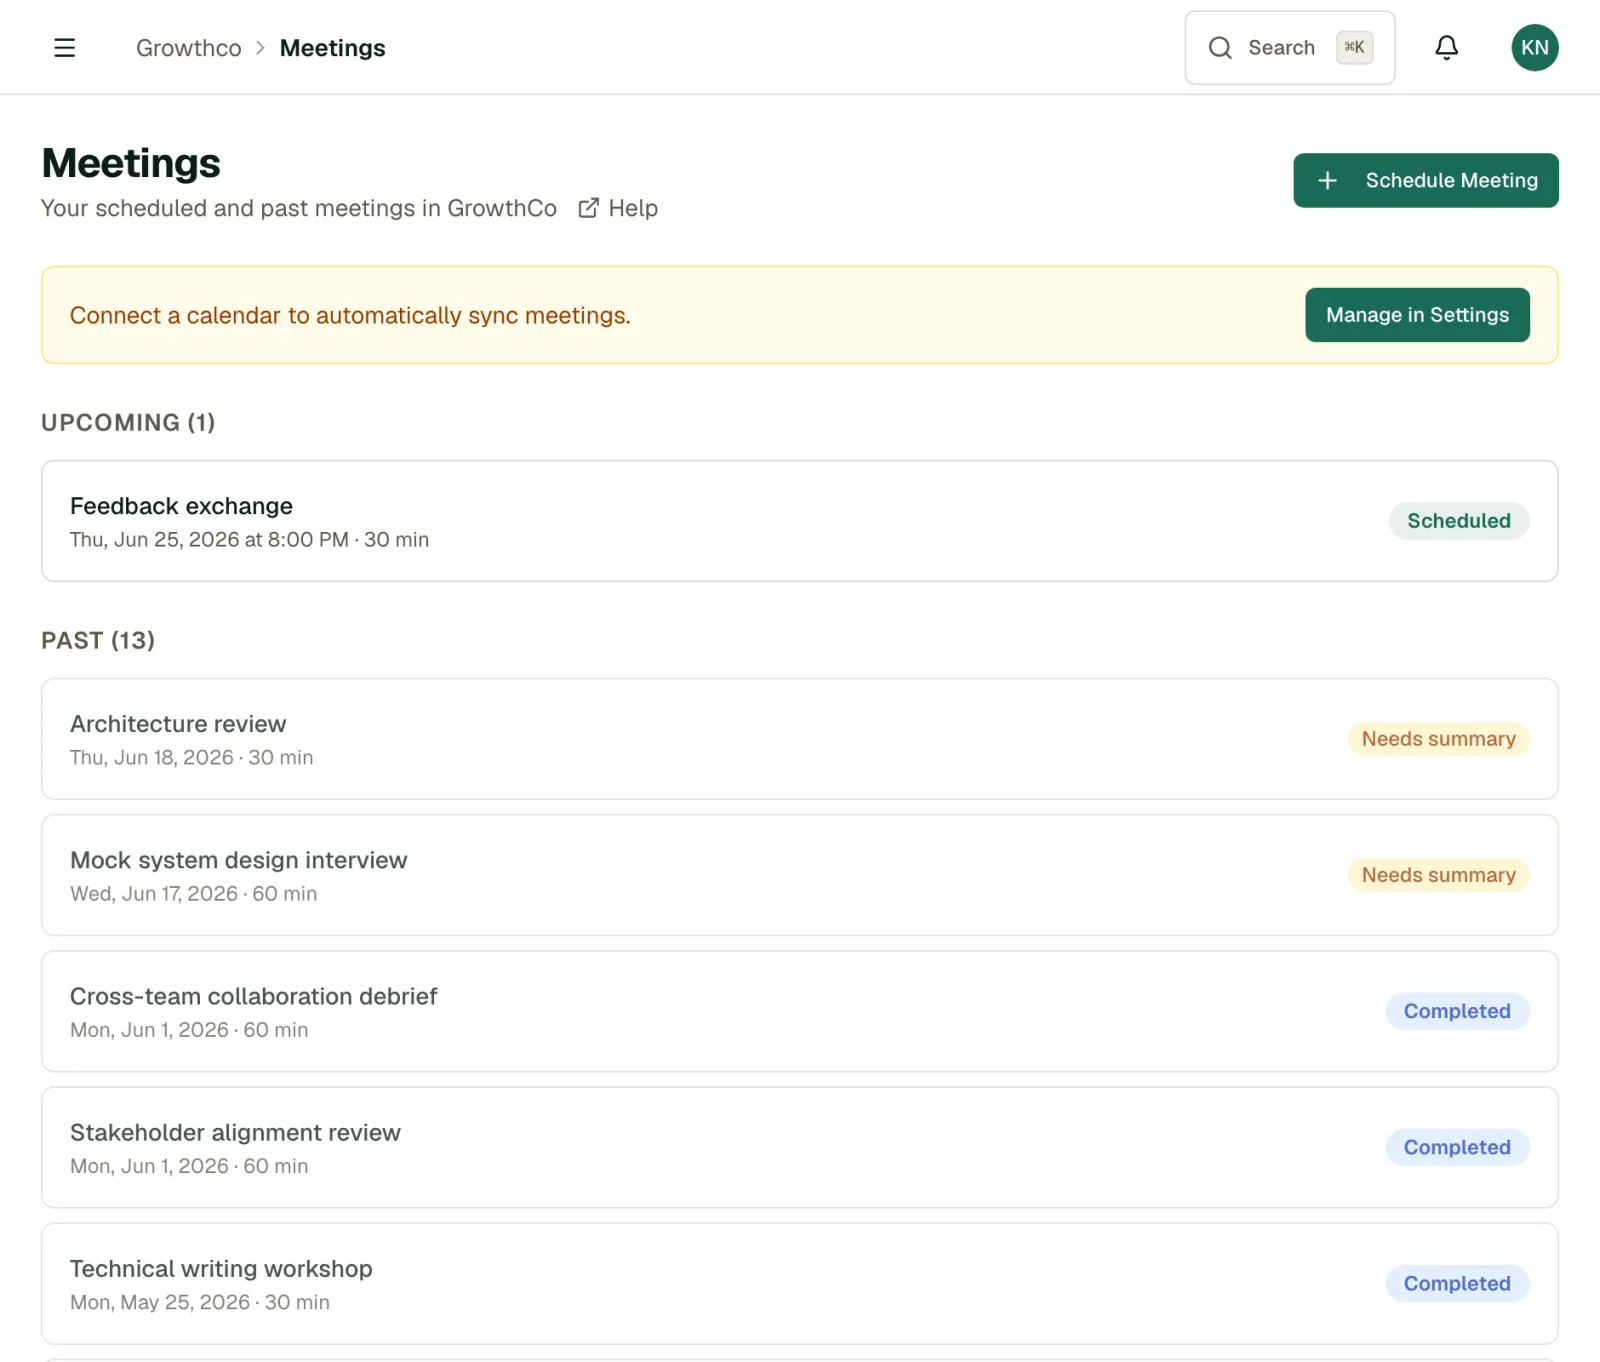The image size is (1600, 1362).
Task: Click the Meetings page title
Action: pyautogui.click(x=131, y=163)
